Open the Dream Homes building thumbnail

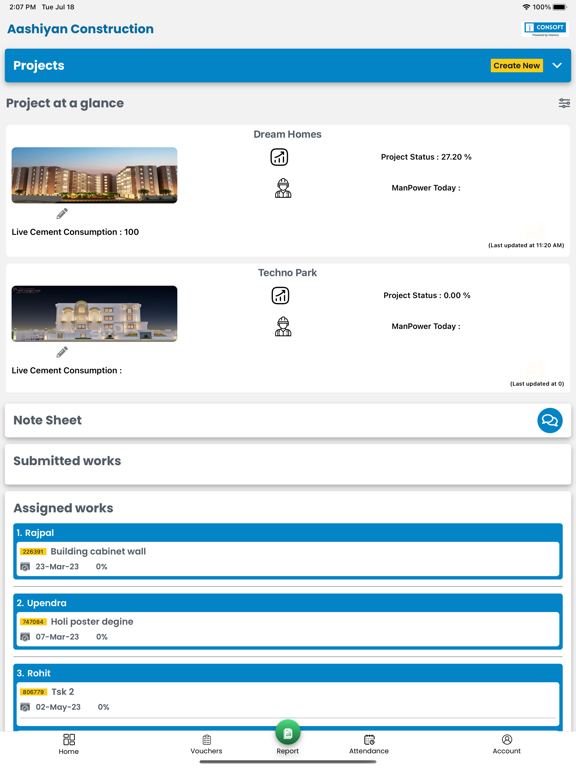tap(95, 175)
